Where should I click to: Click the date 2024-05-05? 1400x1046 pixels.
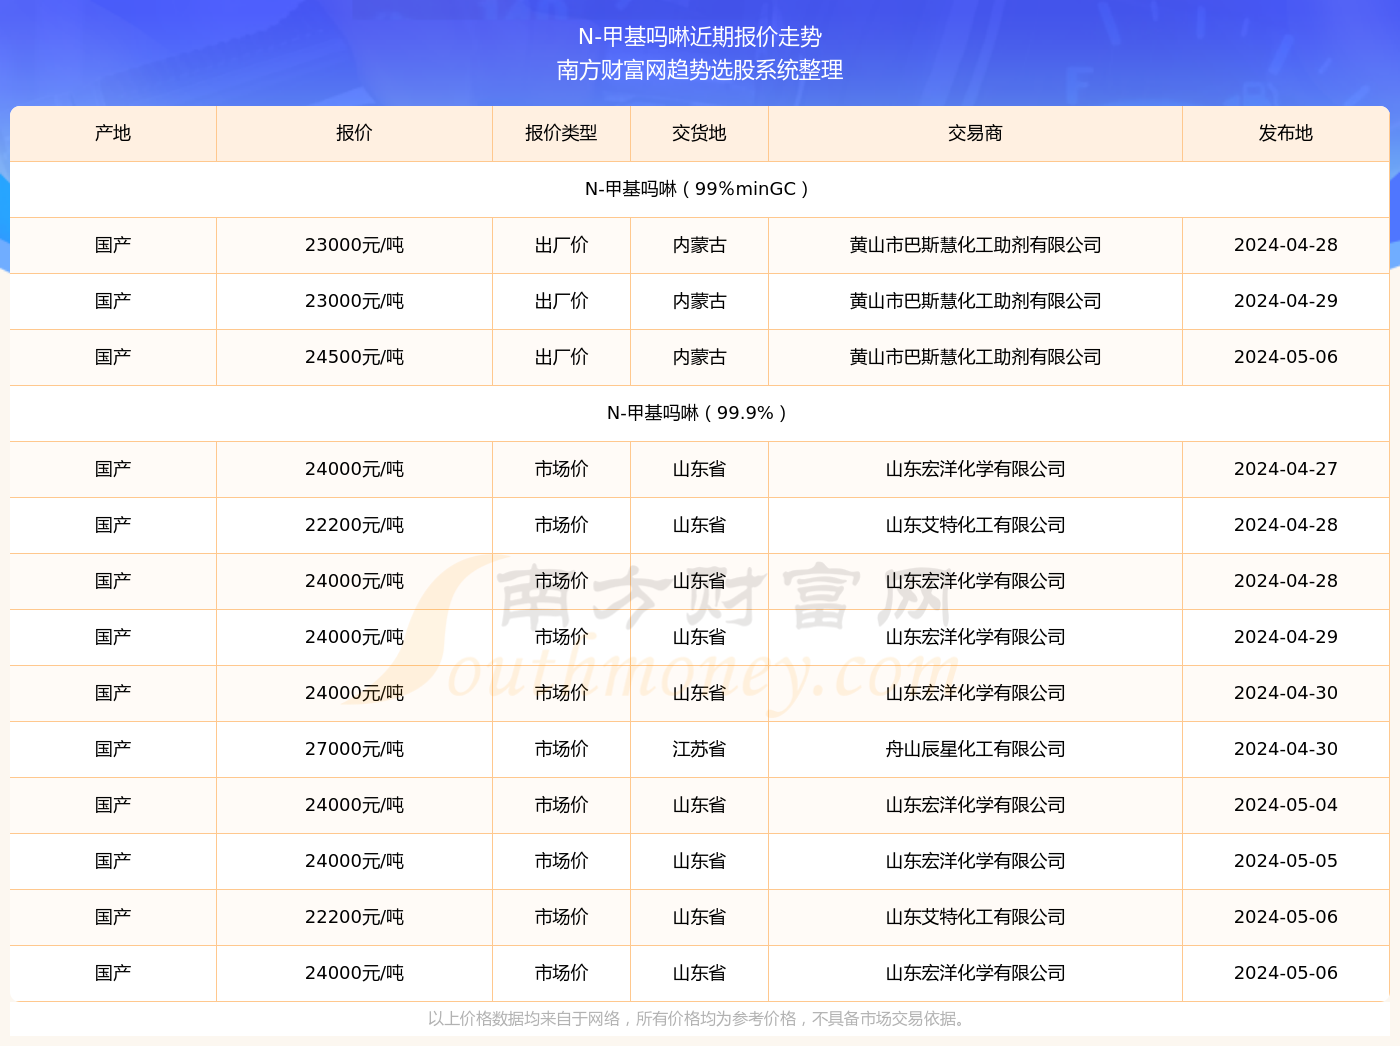coord(1286,861)
